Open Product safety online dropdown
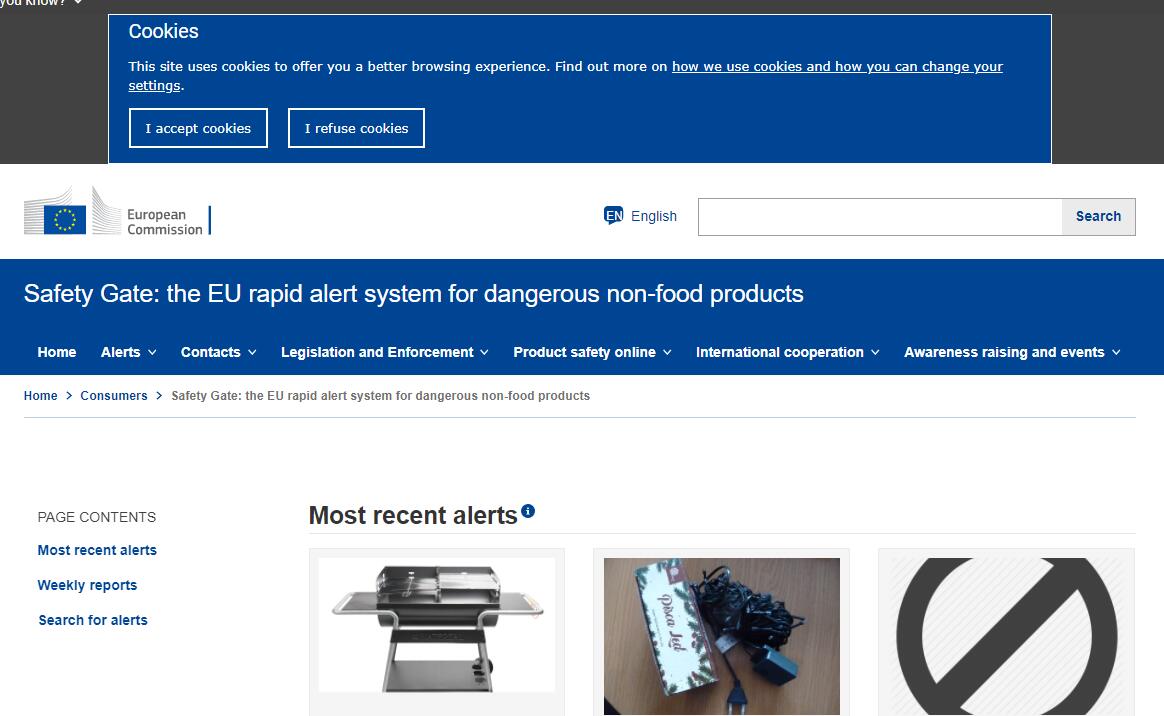The image size is (1164, 716). [x=592, y=352]
